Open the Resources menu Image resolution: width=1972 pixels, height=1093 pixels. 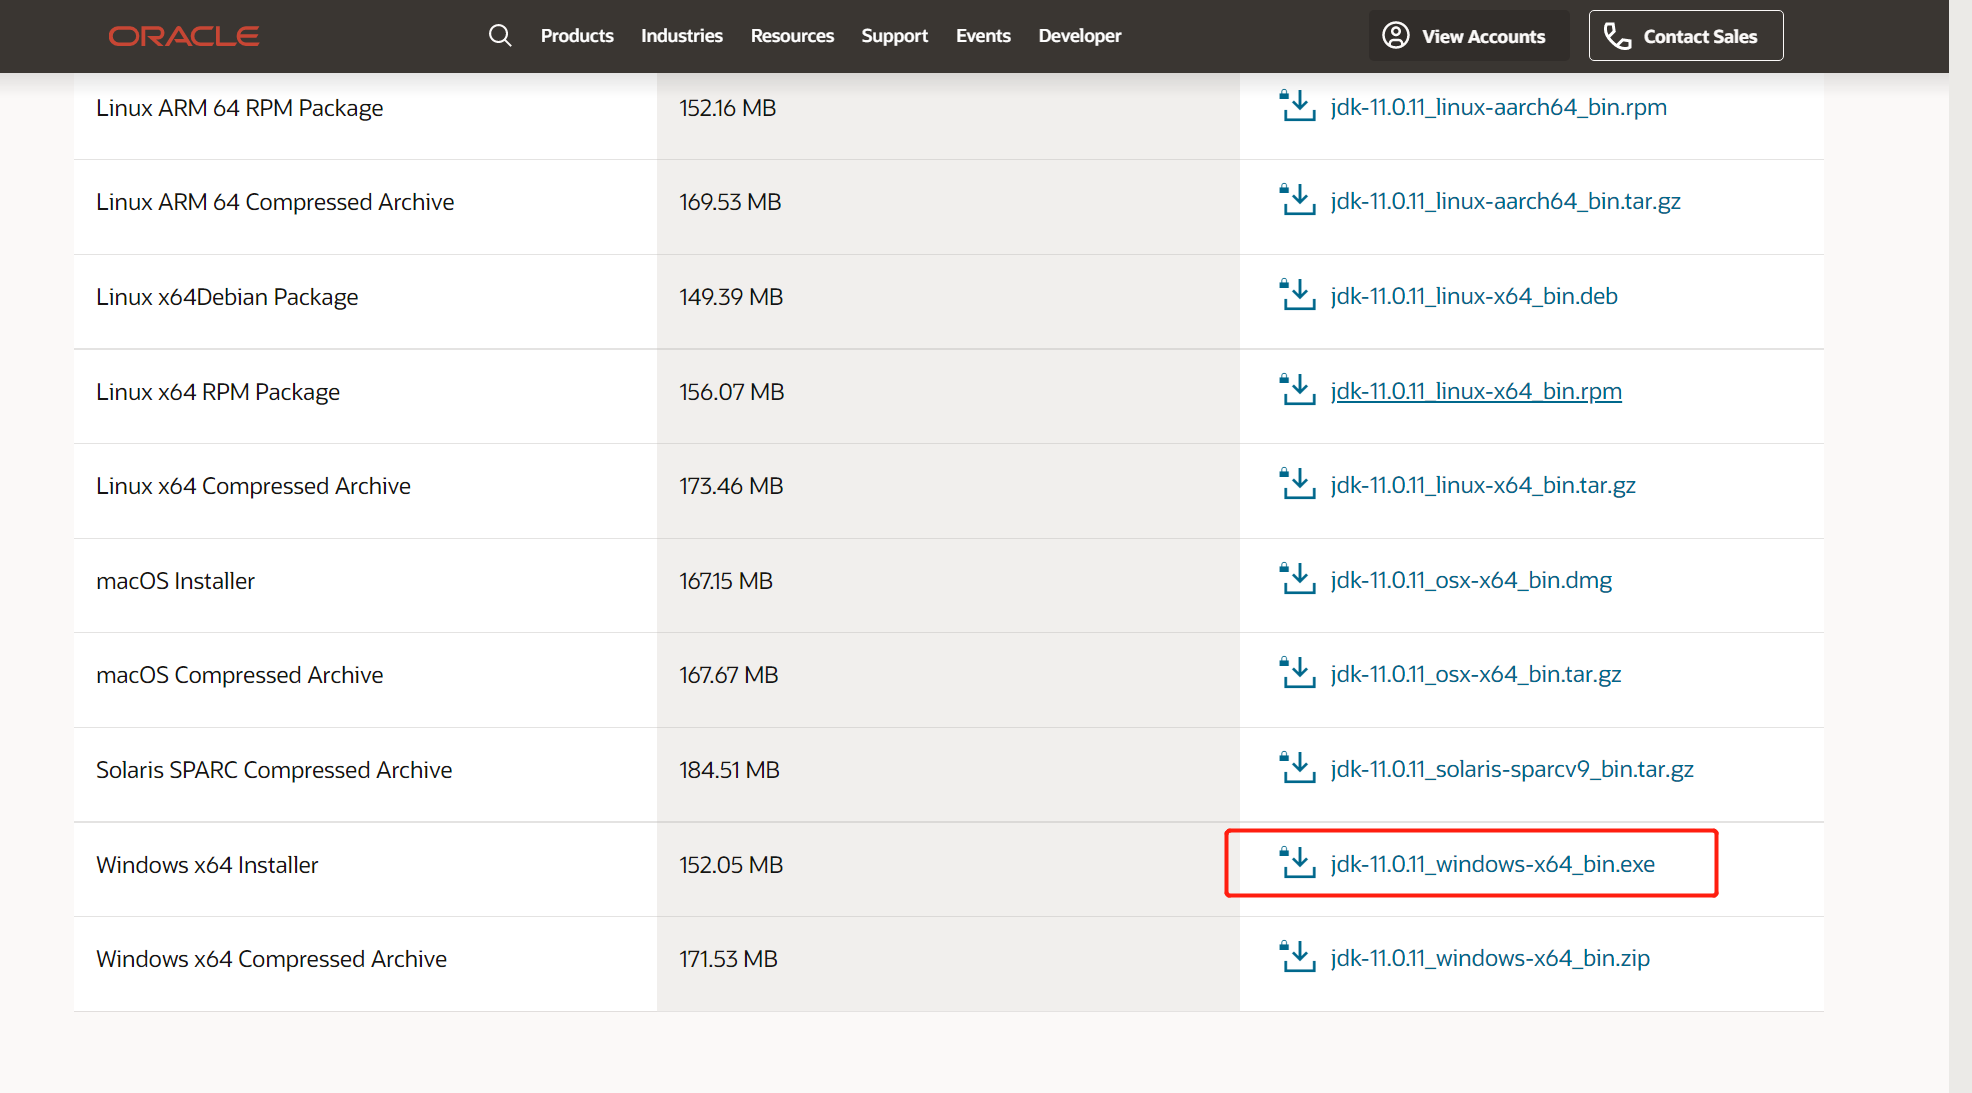pos(792,36)
